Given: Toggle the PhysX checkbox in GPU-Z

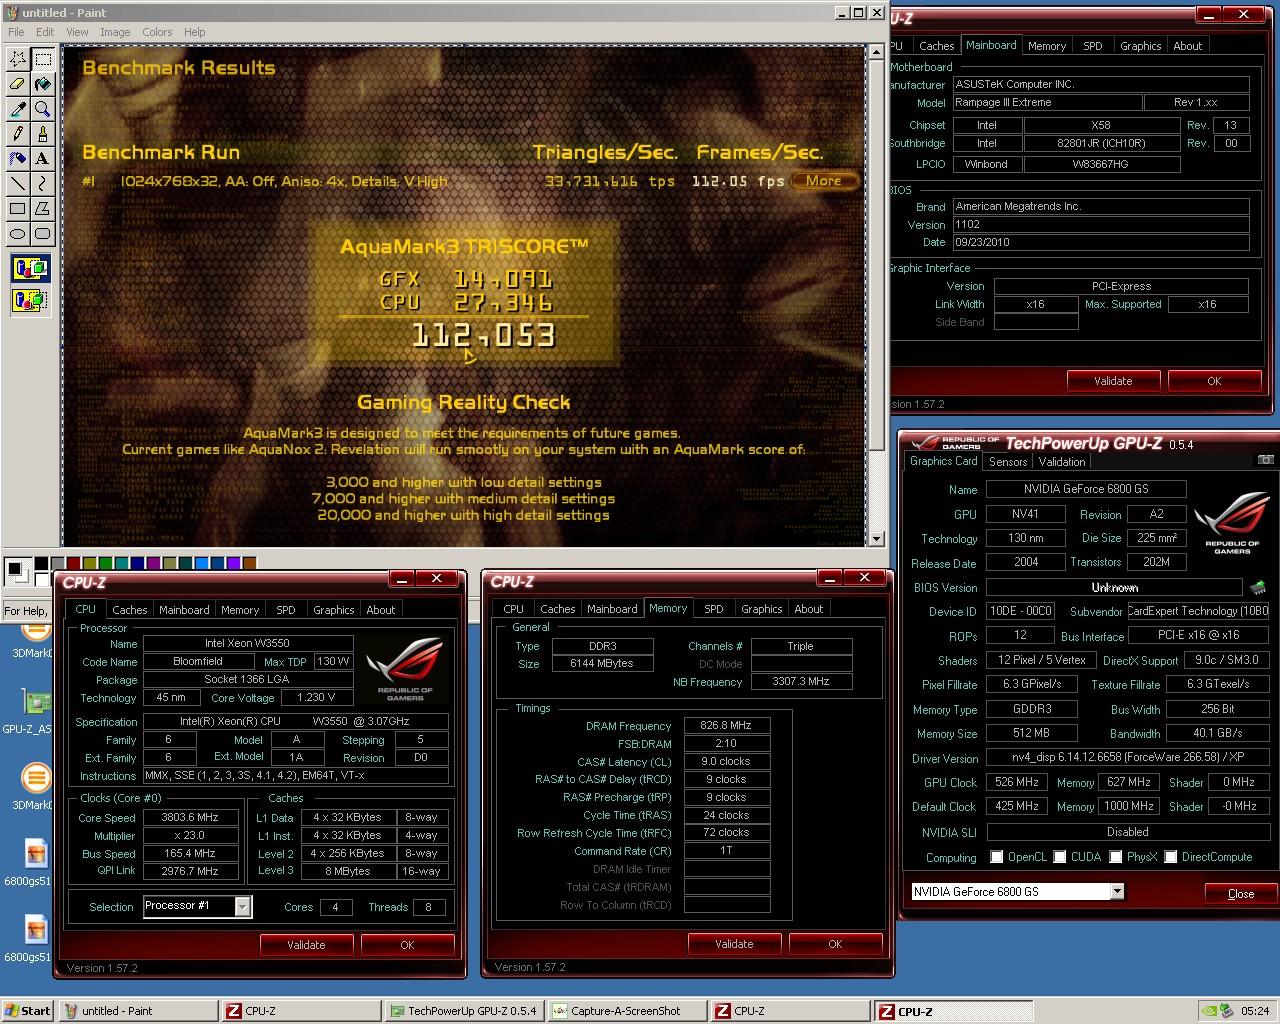Looking at the screenshot, I should click(1115, 857).
